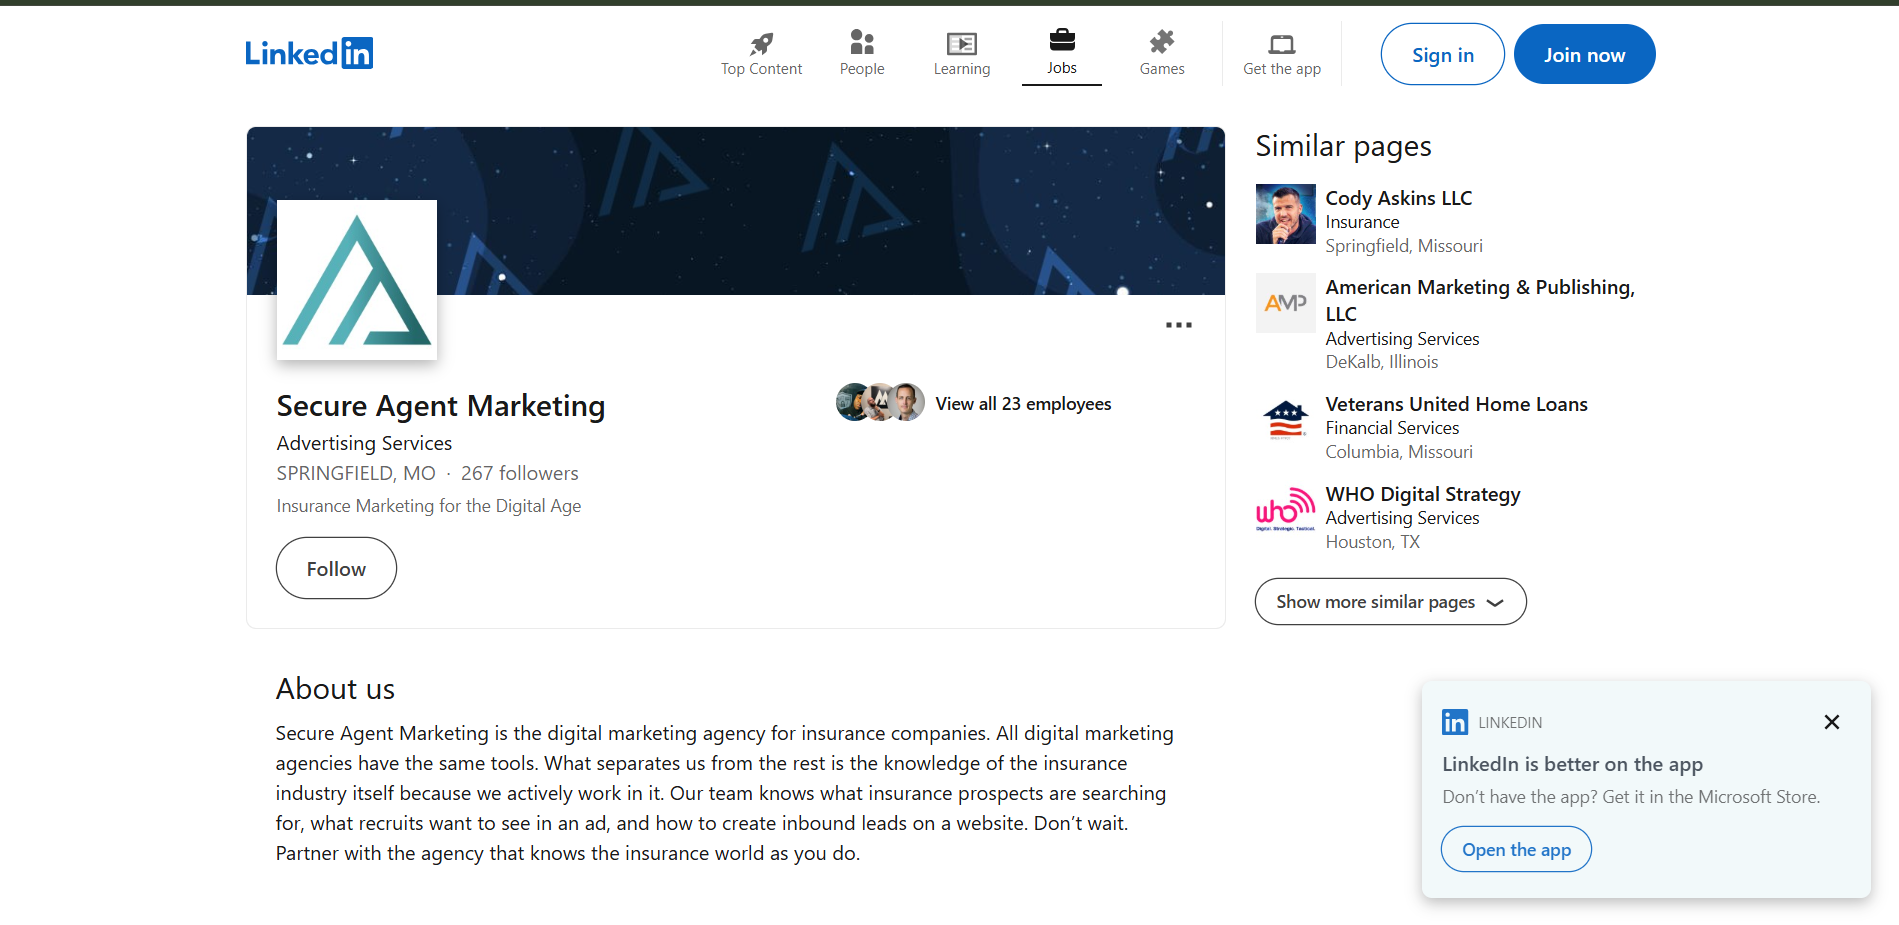The image size is (1899, 925).
Task: Click Secure Agent Marketing logo image
Action: tap(357, 280)
